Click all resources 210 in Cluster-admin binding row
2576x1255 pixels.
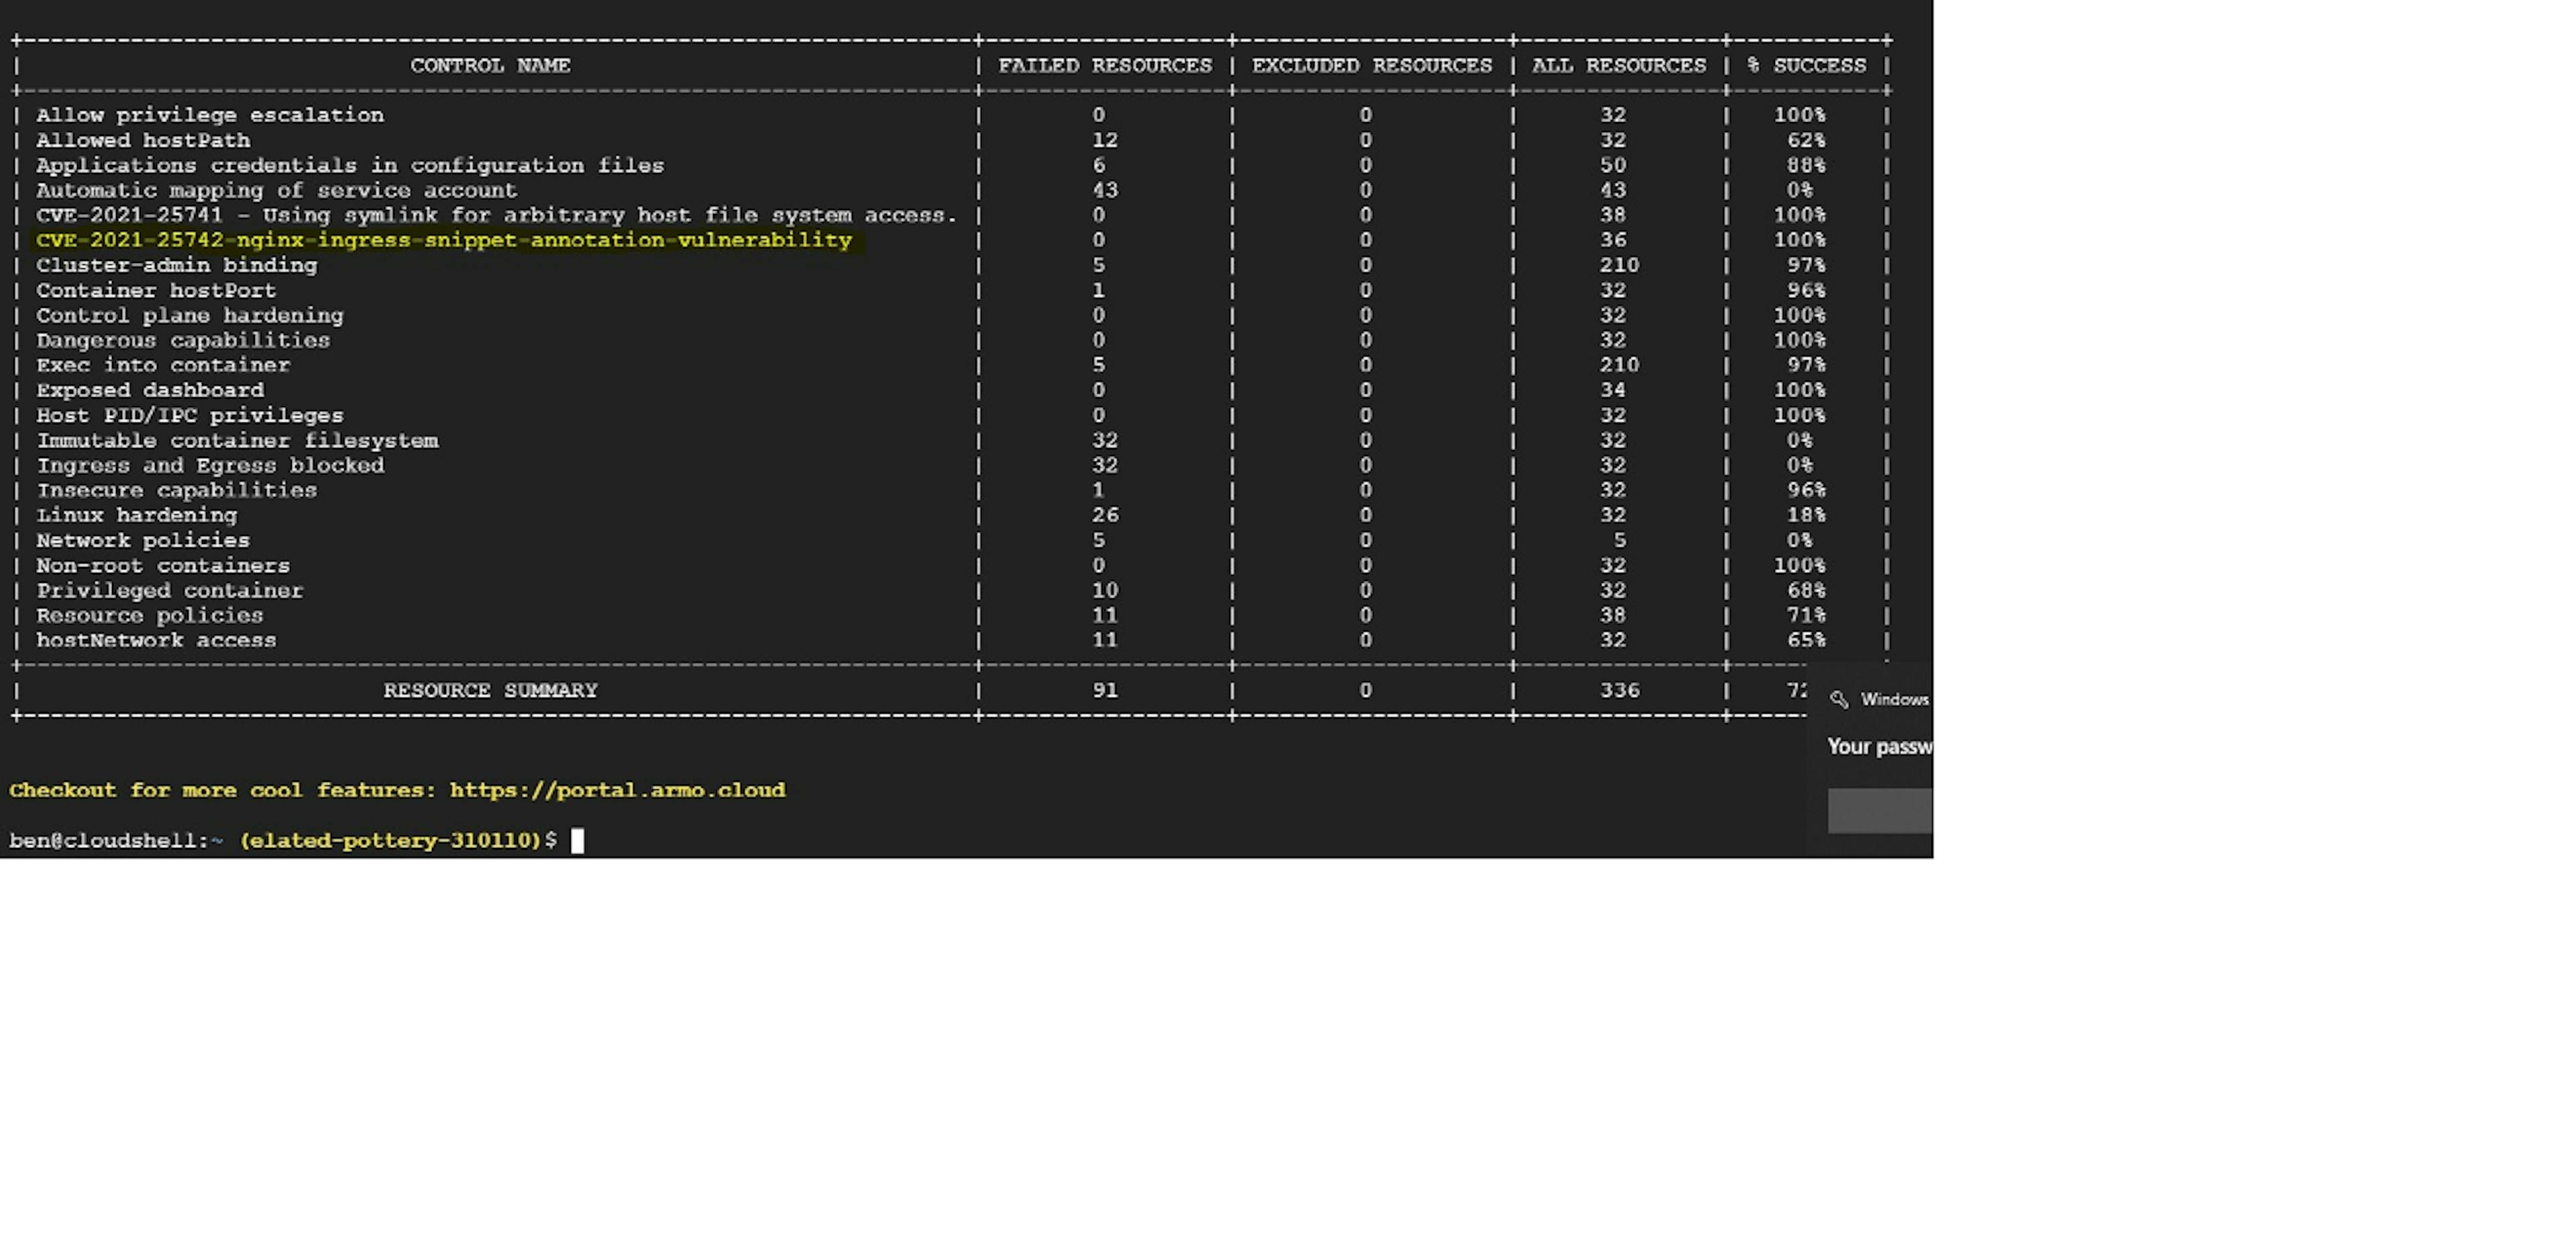[1619, 265]
